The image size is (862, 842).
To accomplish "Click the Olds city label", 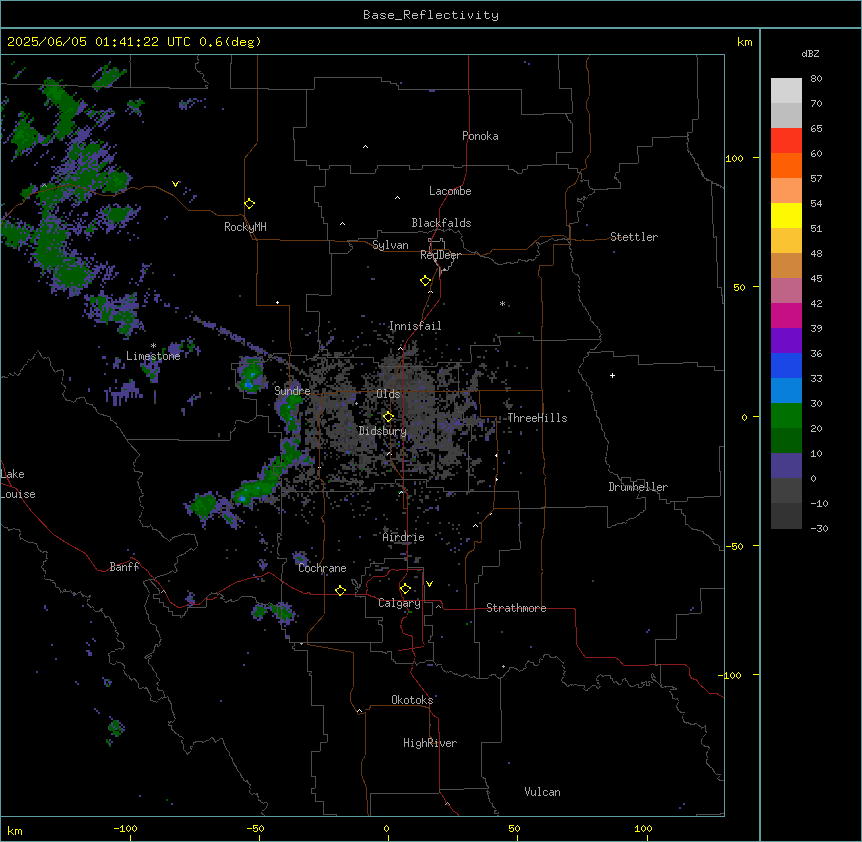I will (388, 394).
